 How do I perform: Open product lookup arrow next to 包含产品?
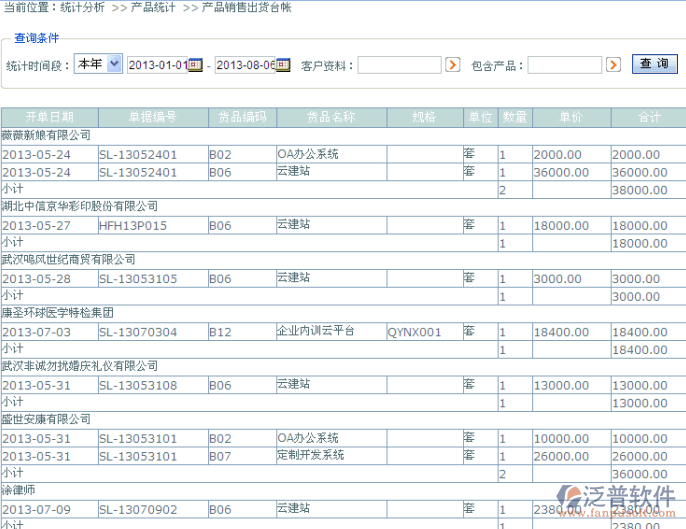point(613,65)
